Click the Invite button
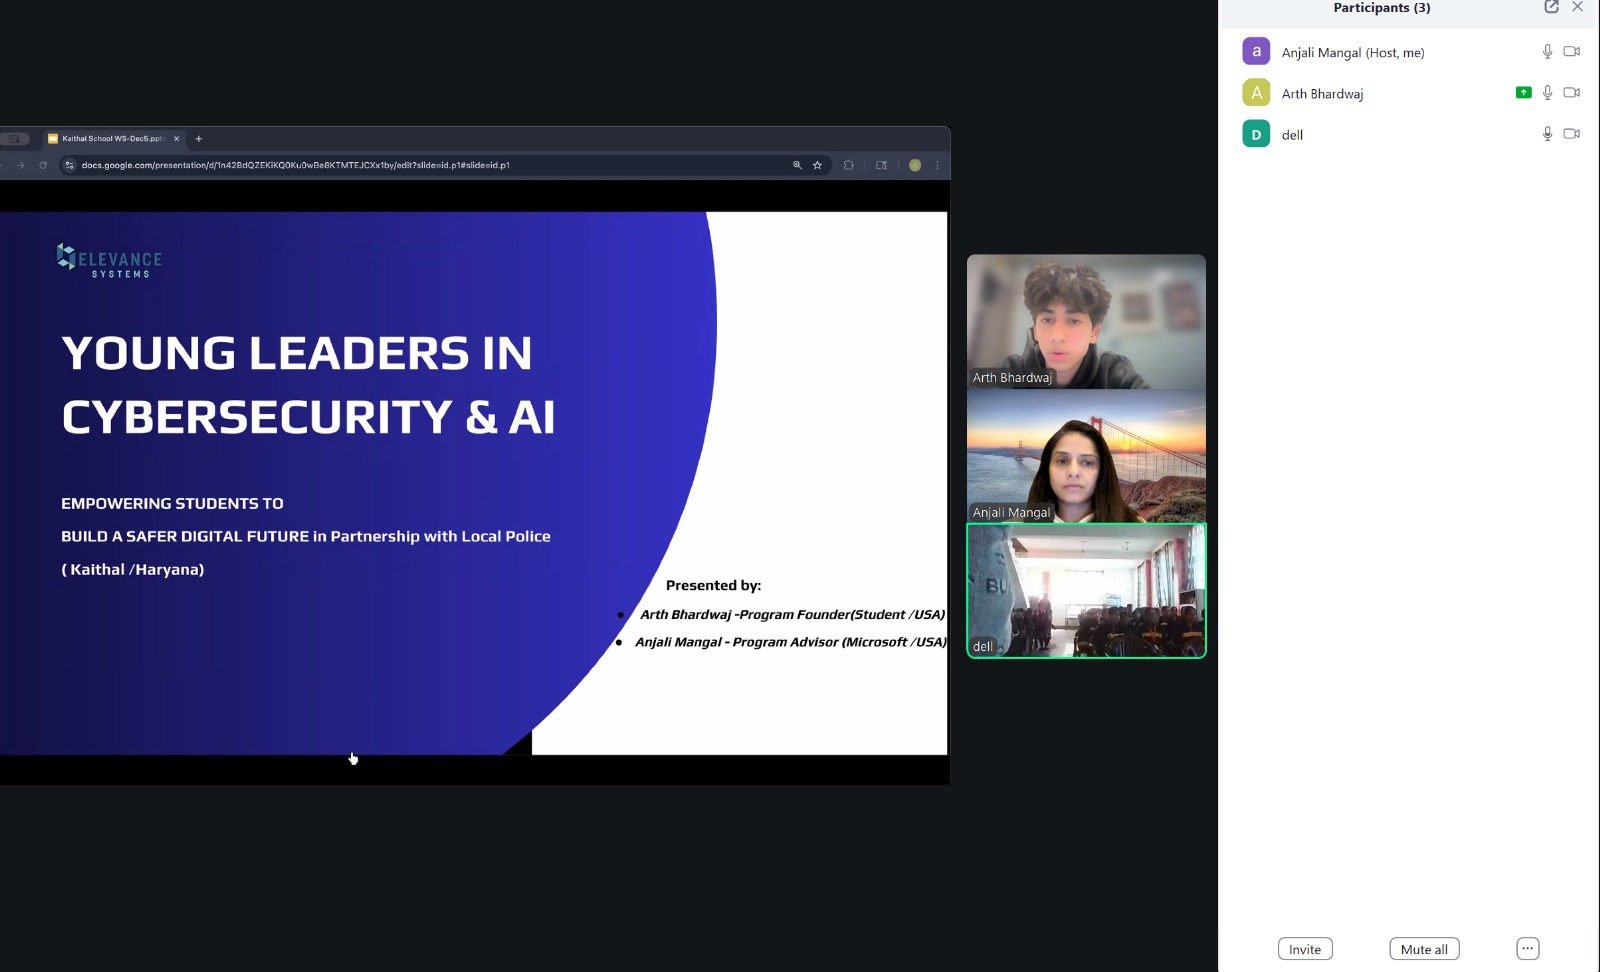1600x972 pixels. tap(1304, 949)
